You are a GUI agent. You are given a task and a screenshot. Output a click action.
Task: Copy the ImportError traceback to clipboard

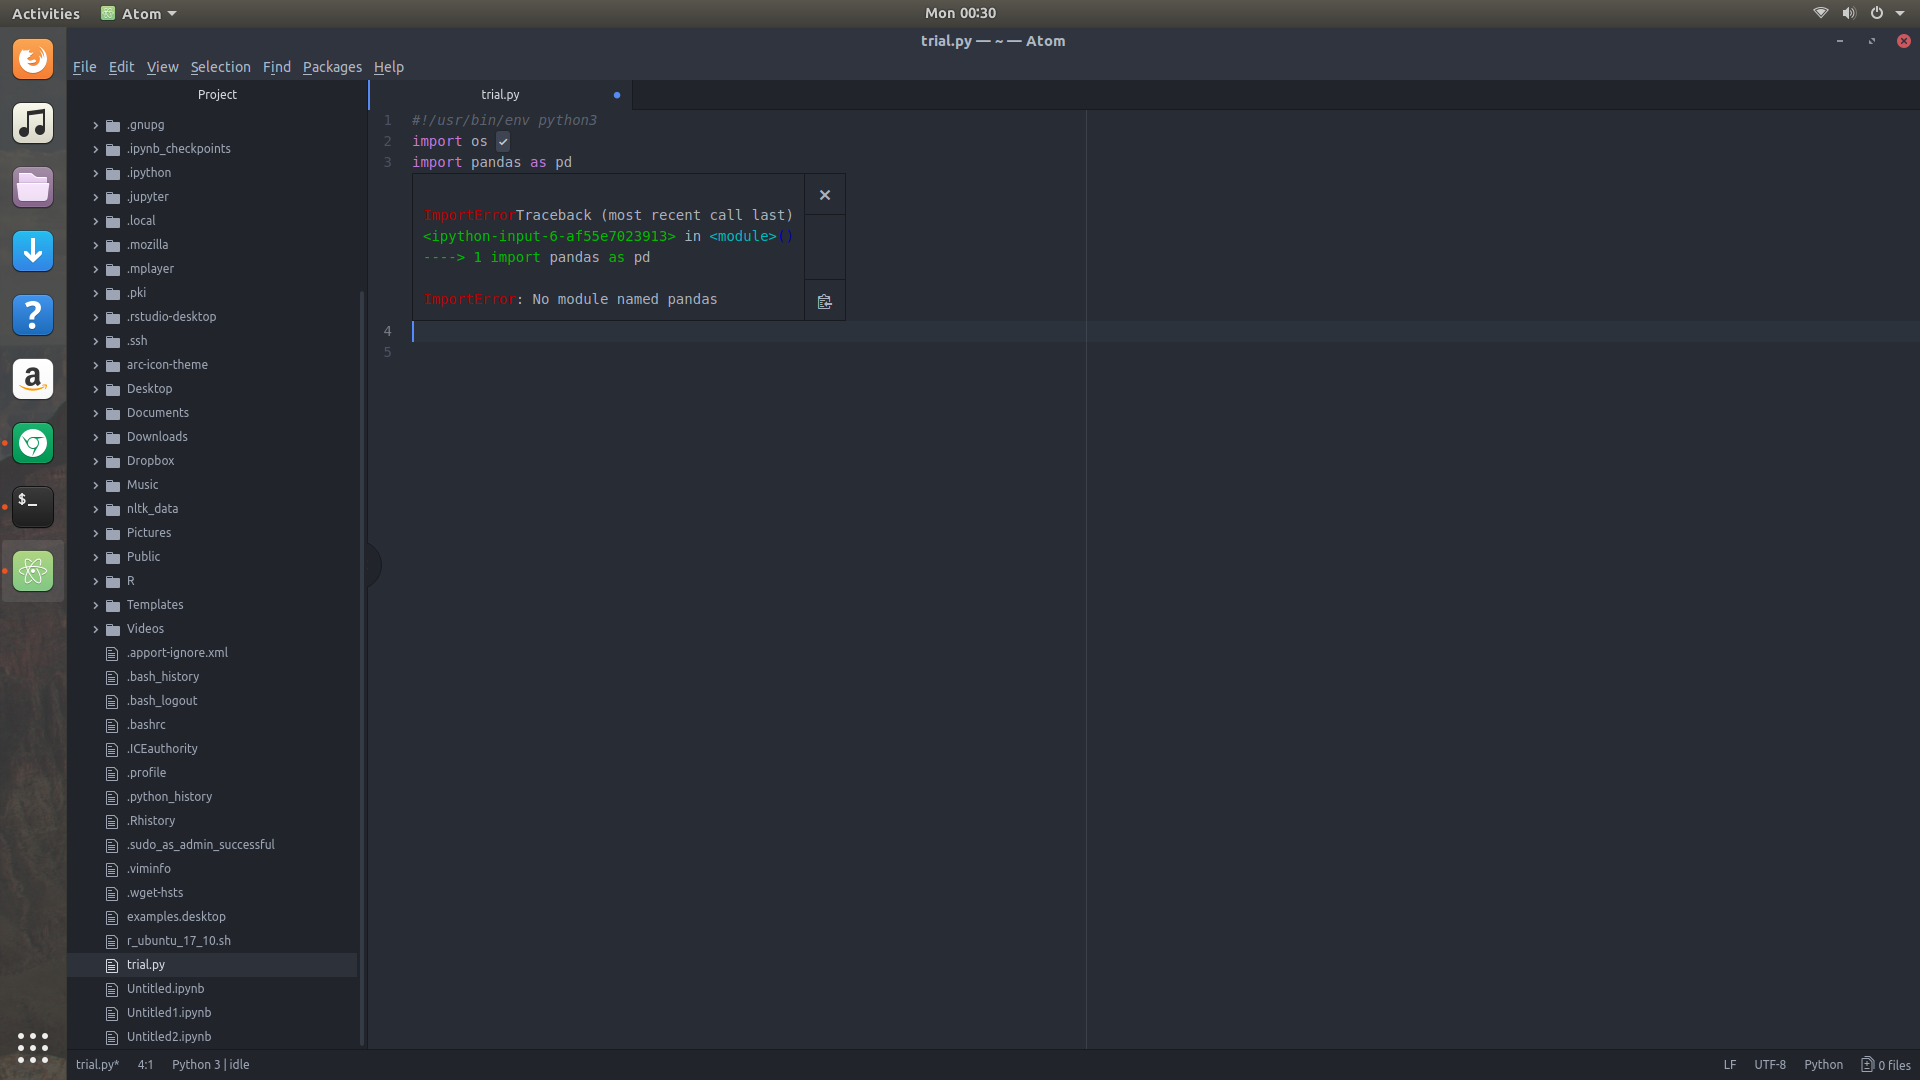click(824, 299)
